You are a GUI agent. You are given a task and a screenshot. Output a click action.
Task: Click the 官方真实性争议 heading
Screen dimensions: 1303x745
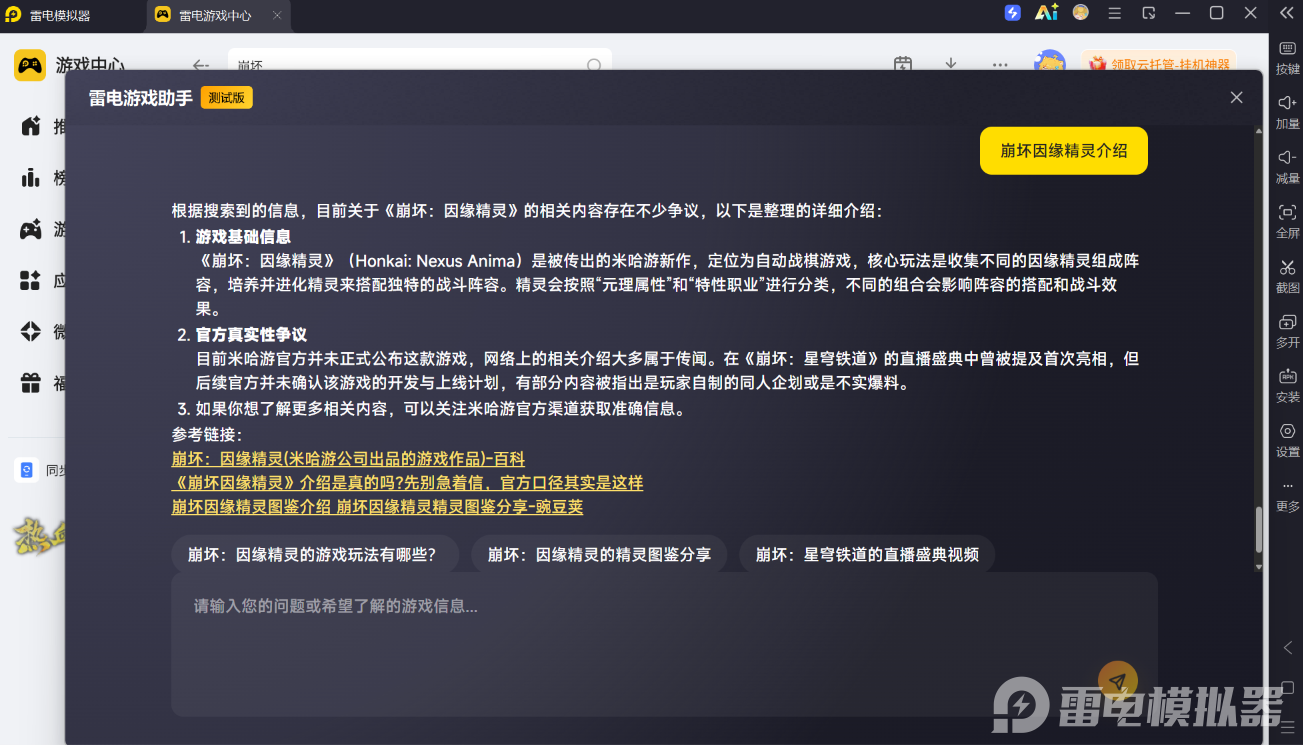[251, 335]
